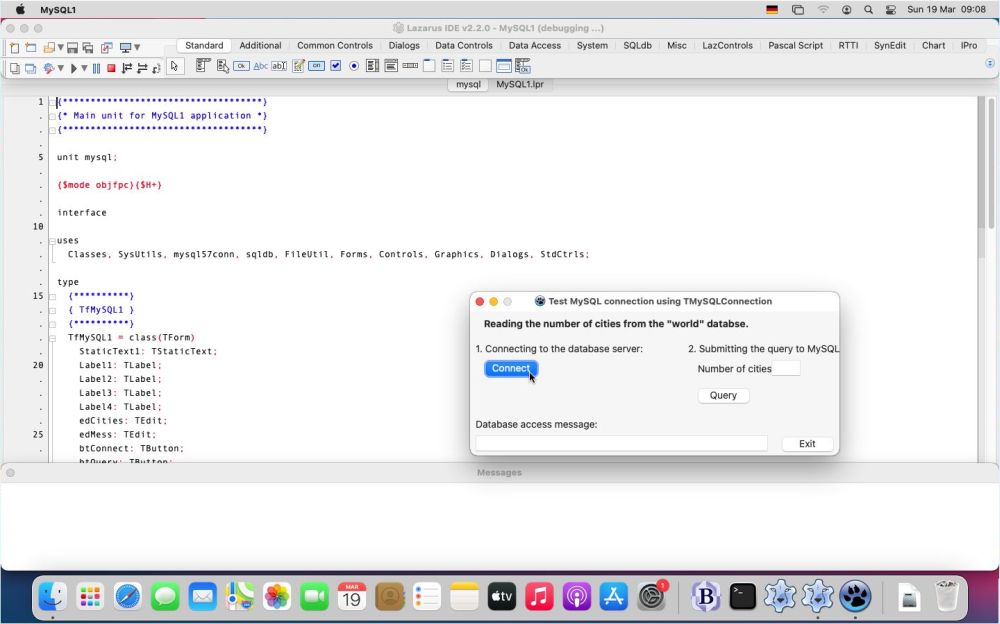Pick TMainMenu component from palette
The width and height of the screenshot is (1000, 624).
[x=203, y=66]
